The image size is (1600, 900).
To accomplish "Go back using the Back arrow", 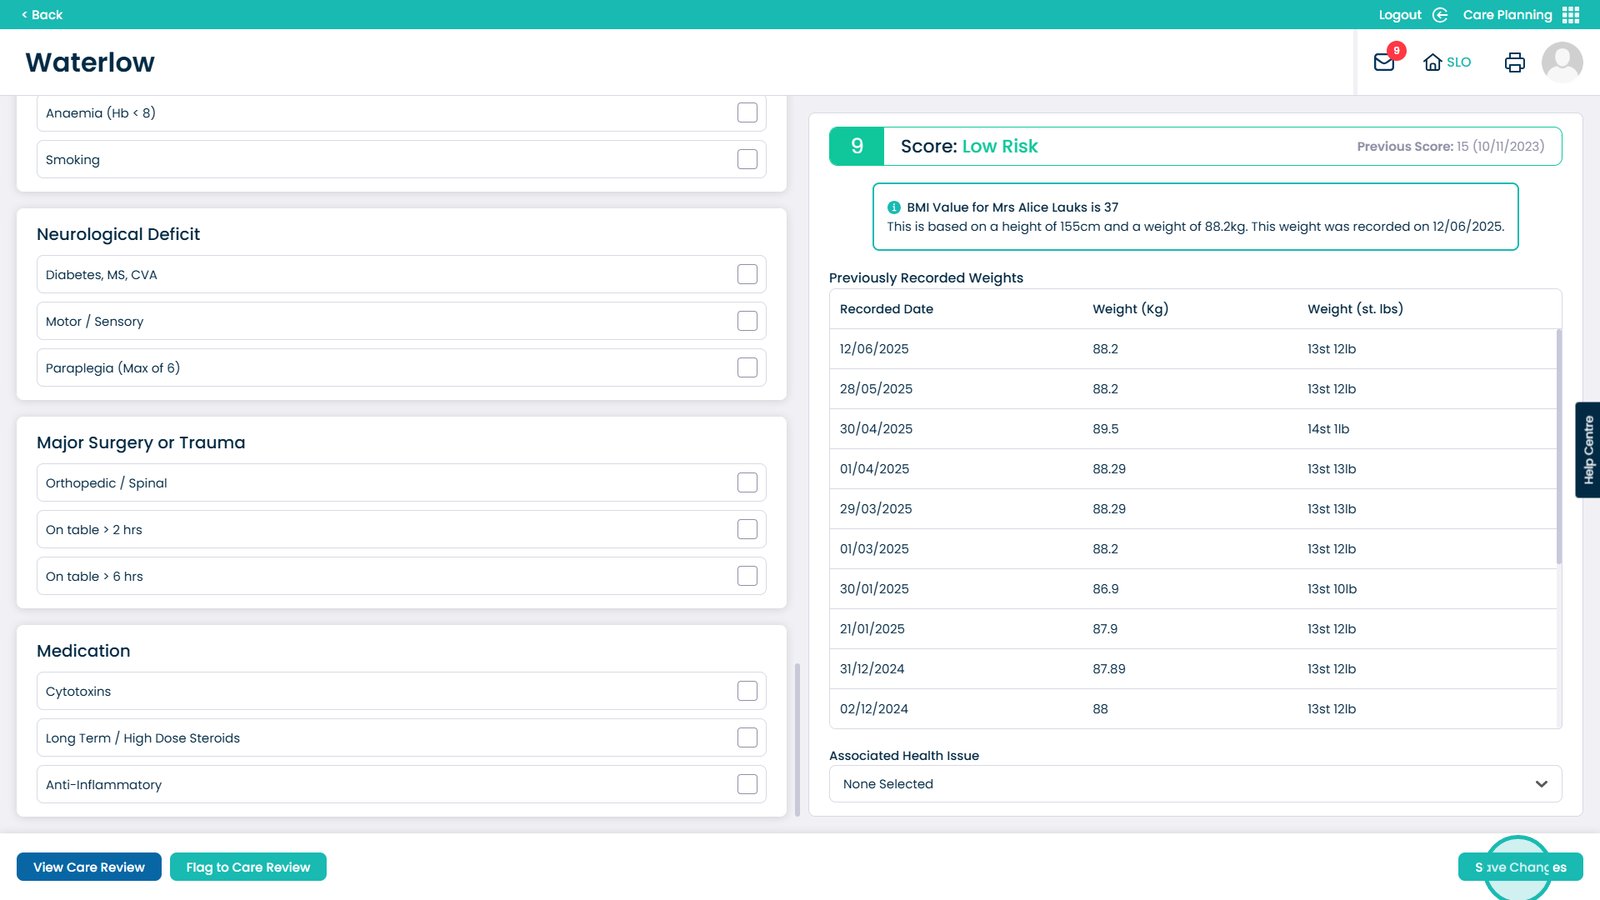I will (x=42, y=15).
